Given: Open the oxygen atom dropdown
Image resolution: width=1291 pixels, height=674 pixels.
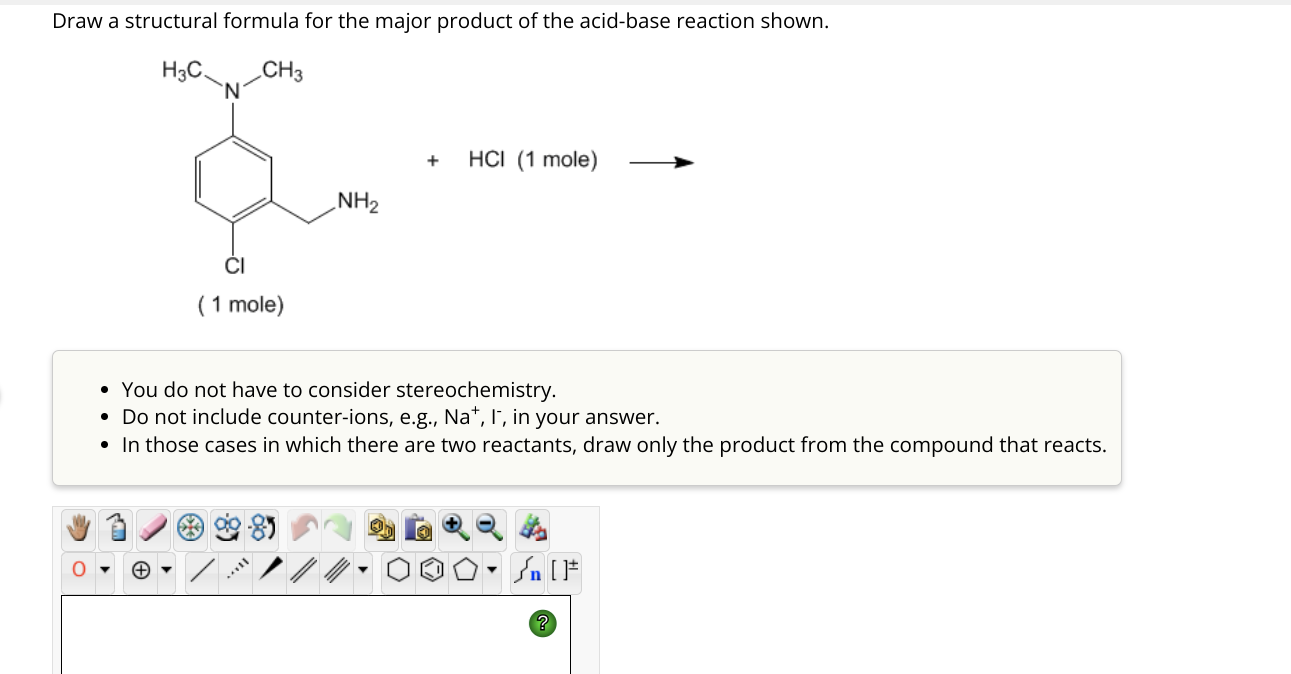Looking at the screenshot, I should click(104, 570).
